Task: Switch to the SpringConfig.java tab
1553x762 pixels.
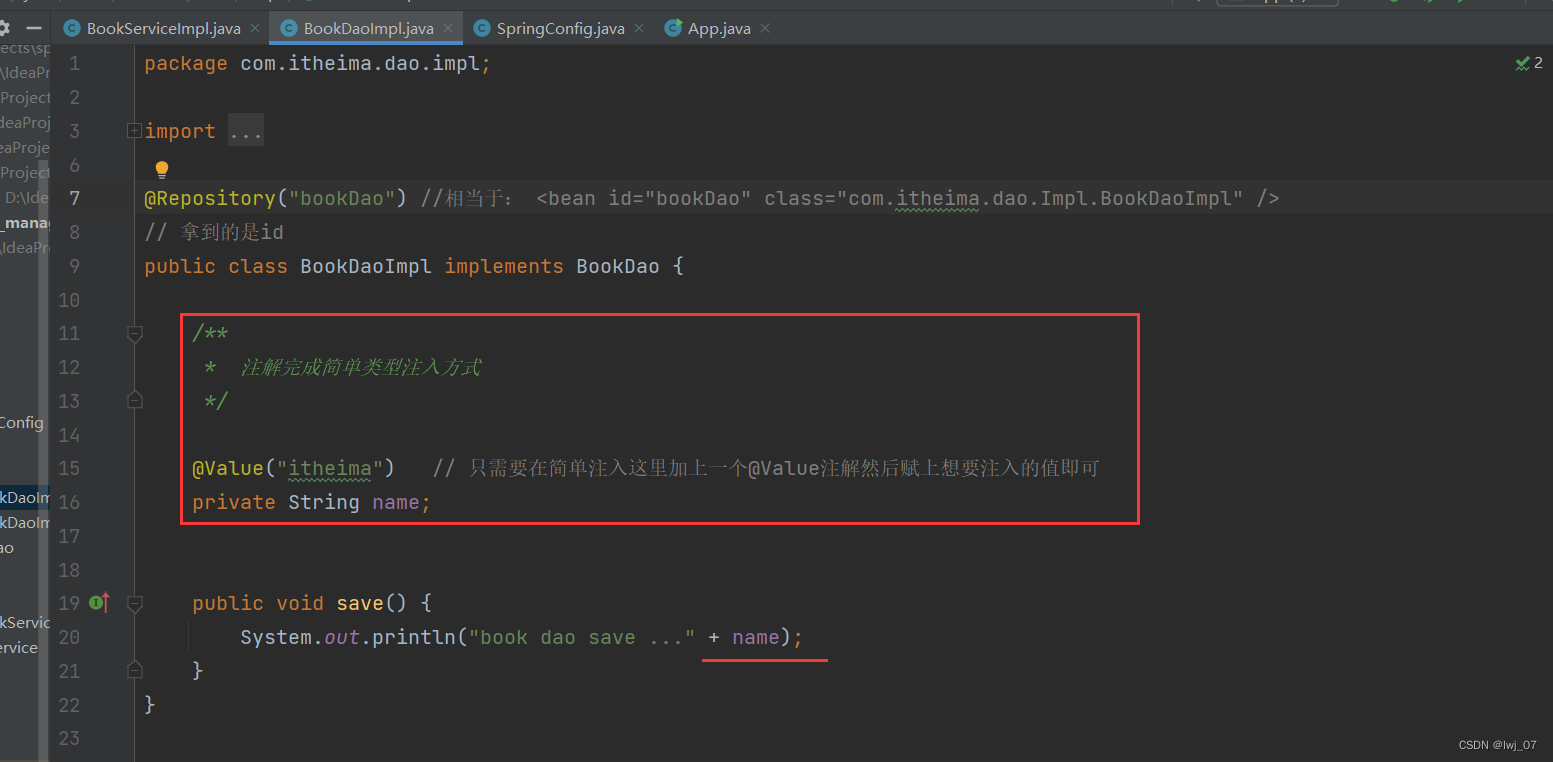Action: [x=560, y=28]
